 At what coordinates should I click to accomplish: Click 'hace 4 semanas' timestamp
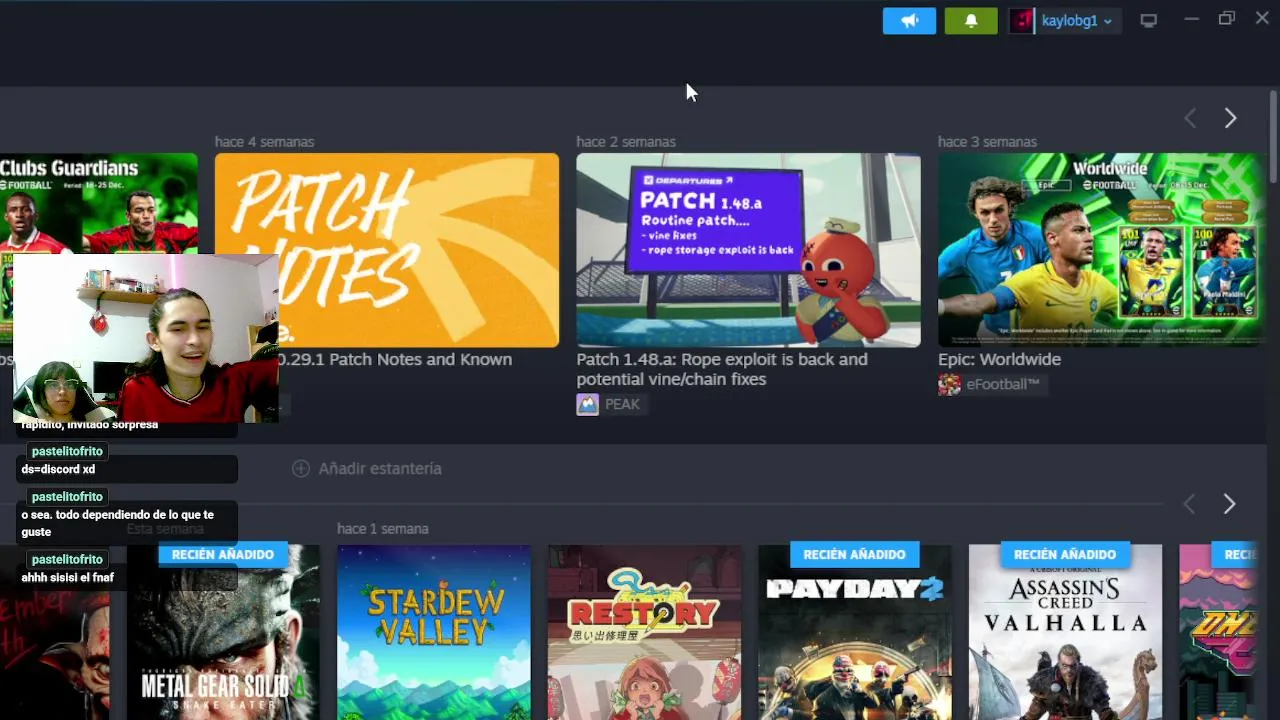click(x=264, y=142)
